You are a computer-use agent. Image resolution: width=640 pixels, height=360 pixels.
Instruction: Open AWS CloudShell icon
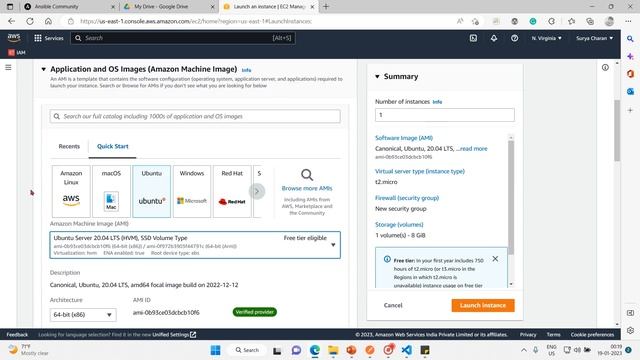(473, 38)
